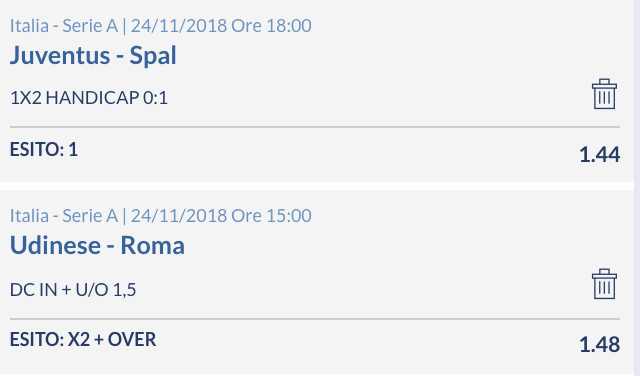Select the Italia - Serie A league label at 18:00
Image resolution: width=640 pixels, height=376 pixels.
pyautogui.click(x=64, y=26)
